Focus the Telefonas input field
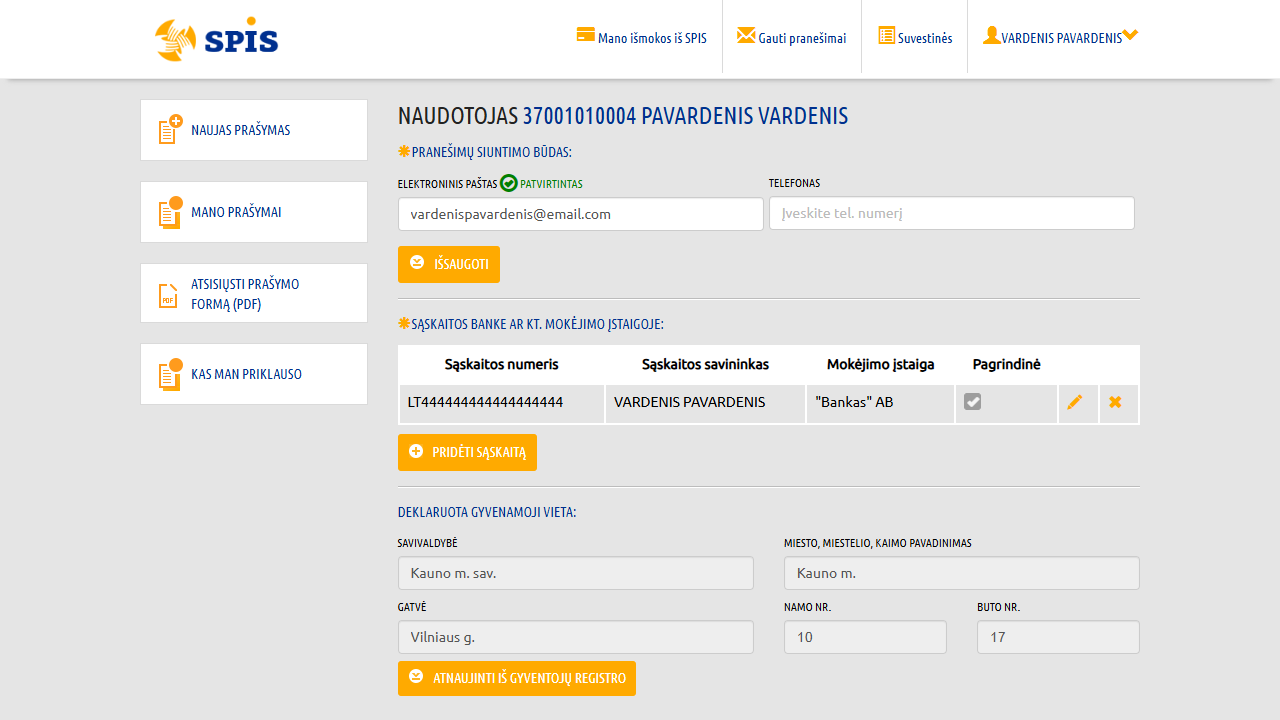The width and height of the screenshot is (1280, 720). pos(952,213)
